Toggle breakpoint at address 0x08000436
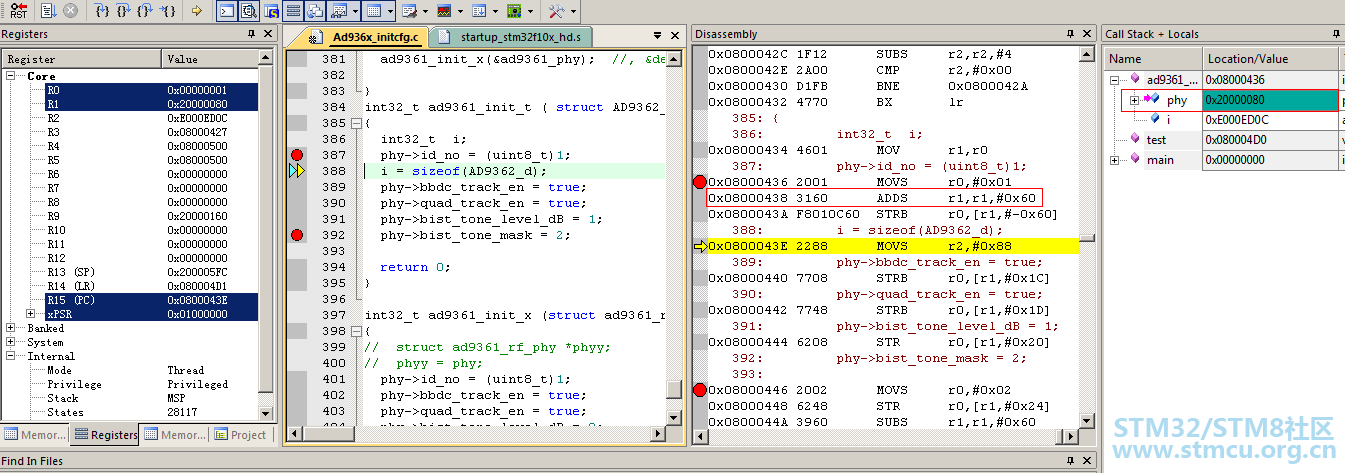 pyautogui.click(x=700, y=182)
